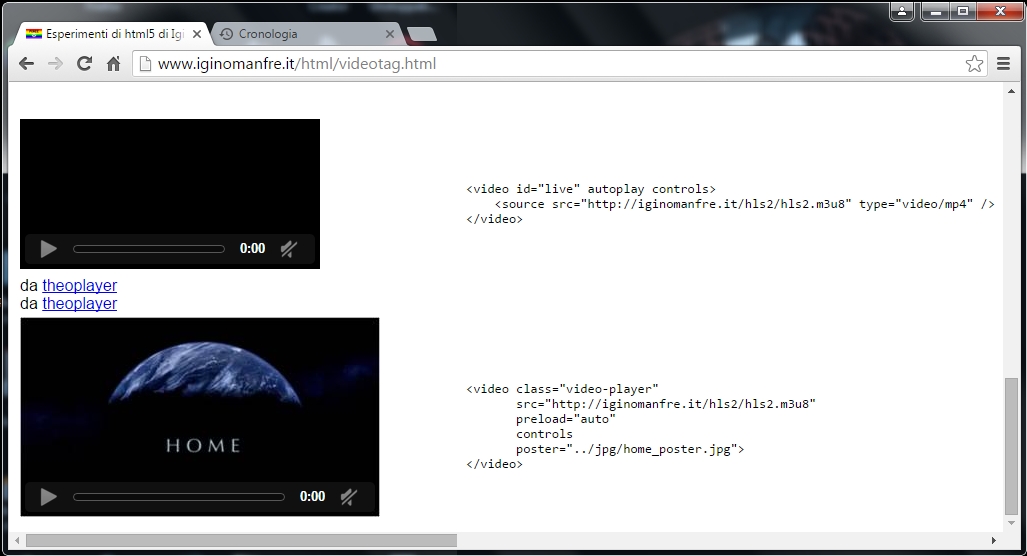Click the preload="auto" code text
1027x556 pixels.
566,419
